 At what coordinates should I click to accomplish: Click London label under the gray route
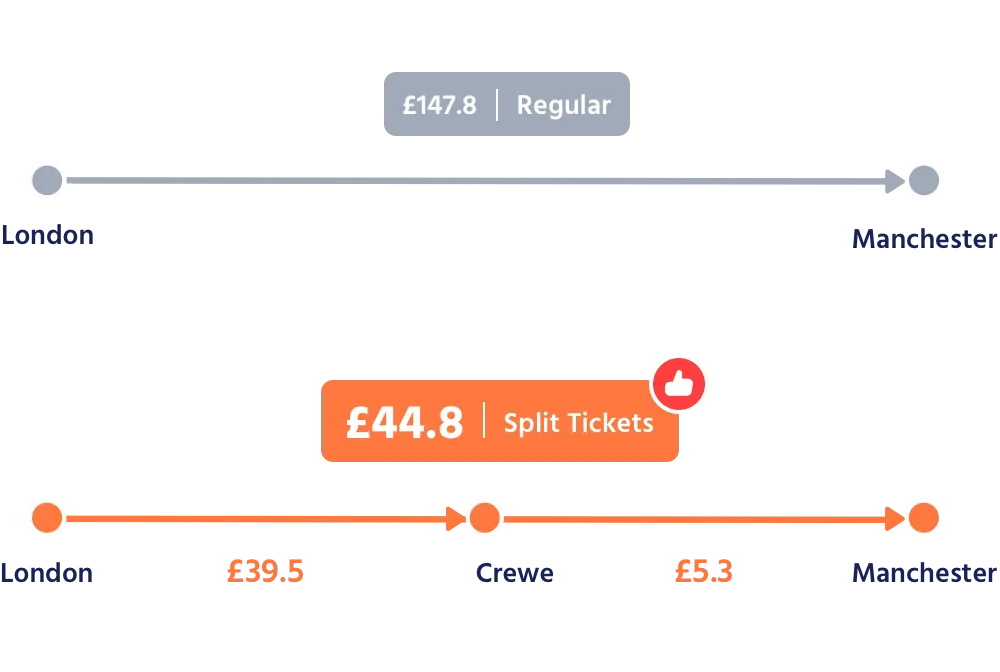47,236
